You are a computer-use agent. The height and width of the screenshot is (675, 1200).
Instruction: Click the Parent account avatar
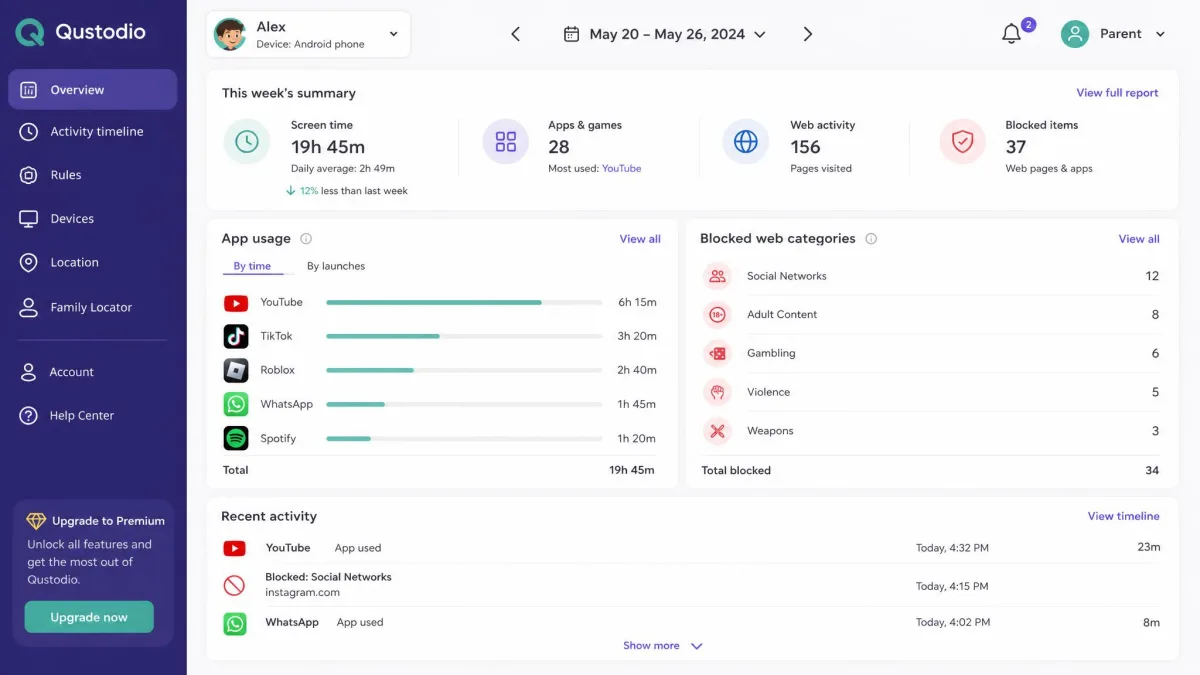tap(1075, 34)
